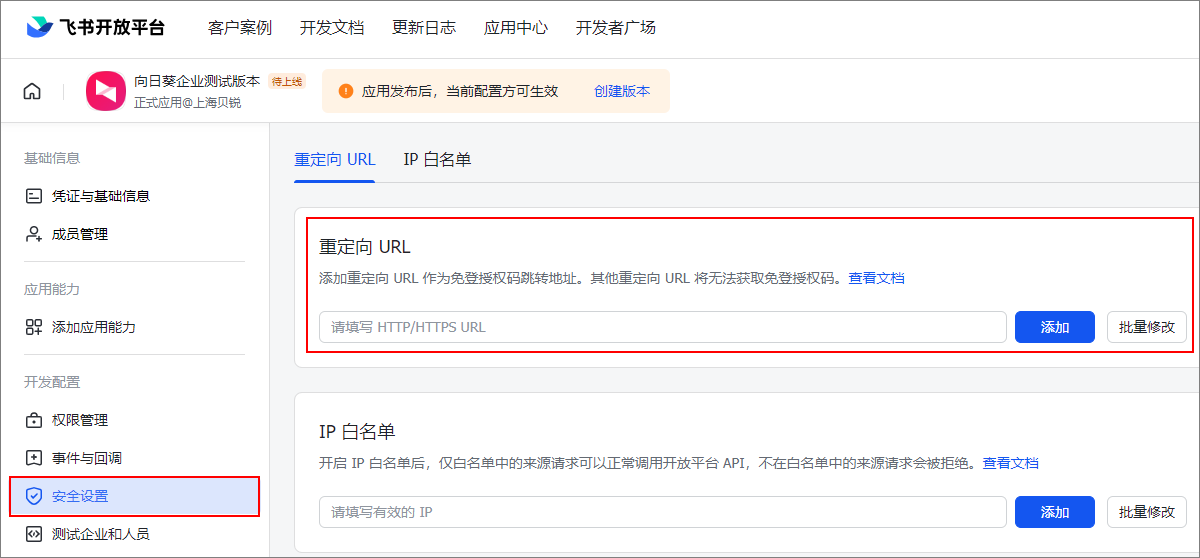1200x558 pixels.
Task: Click the 权限管理 briefcase icon
Action: [34, 420]
